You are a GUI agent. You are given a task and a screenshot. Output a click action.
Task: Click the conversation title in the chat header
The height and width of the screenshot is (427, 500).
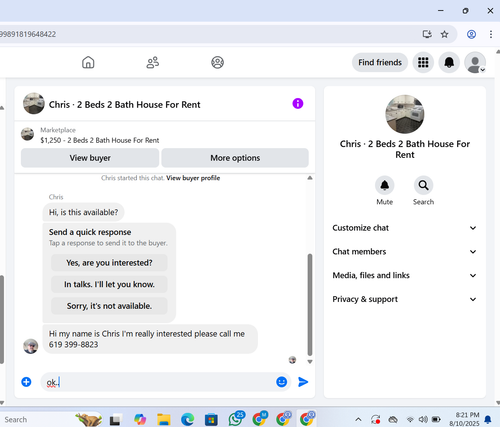tap(125, 105)
